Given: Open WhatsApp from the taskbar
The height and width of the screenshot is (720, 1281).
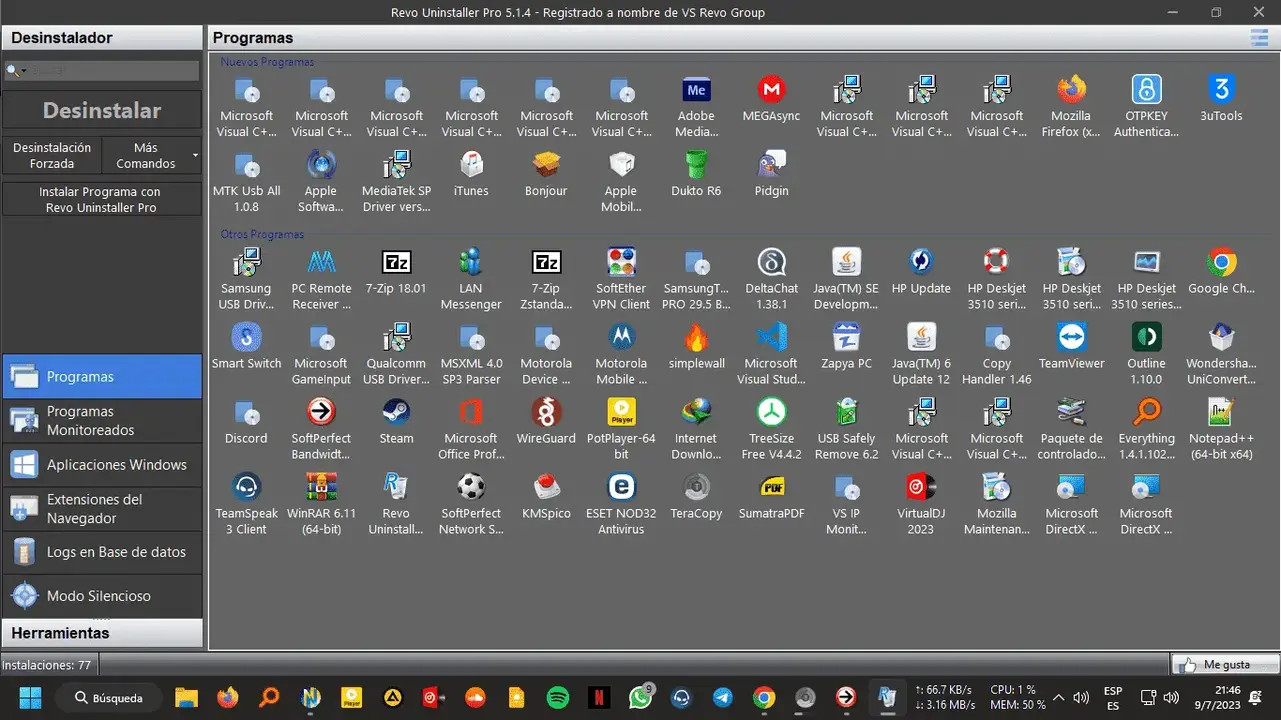Looking at the screenshot, I should (x=640, y=697).
